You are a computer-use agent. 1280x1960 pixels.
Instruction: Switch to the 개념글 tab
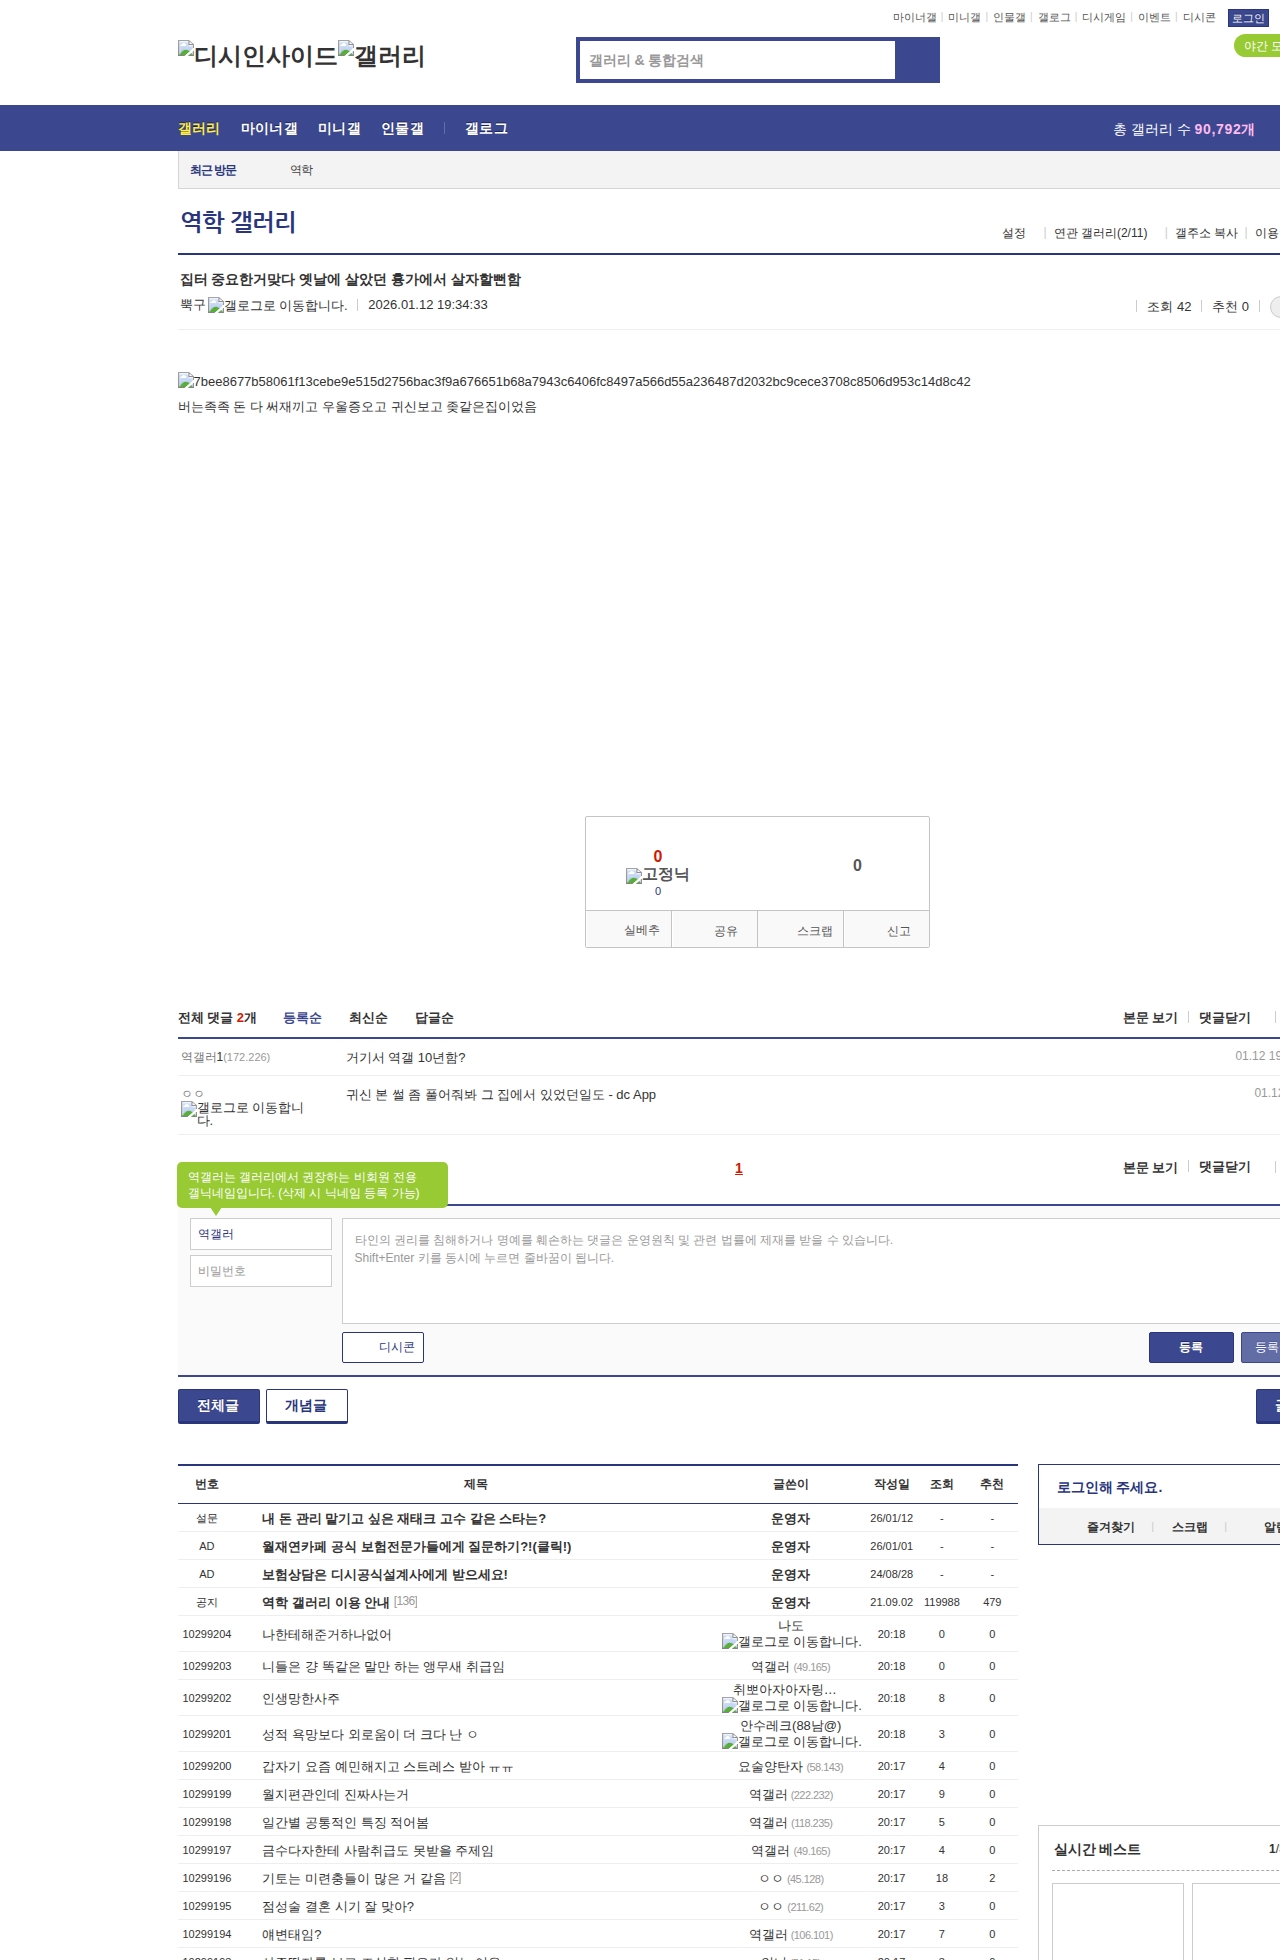[306, 1406]
